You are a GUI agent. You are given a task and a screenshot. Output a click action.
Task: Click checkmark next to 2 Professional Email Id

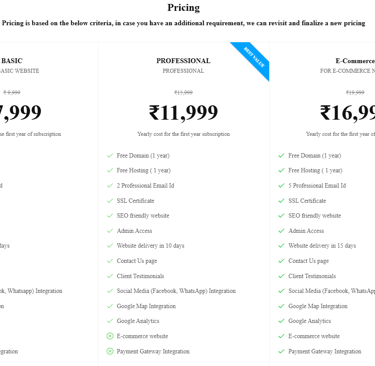tap(110, 185)
